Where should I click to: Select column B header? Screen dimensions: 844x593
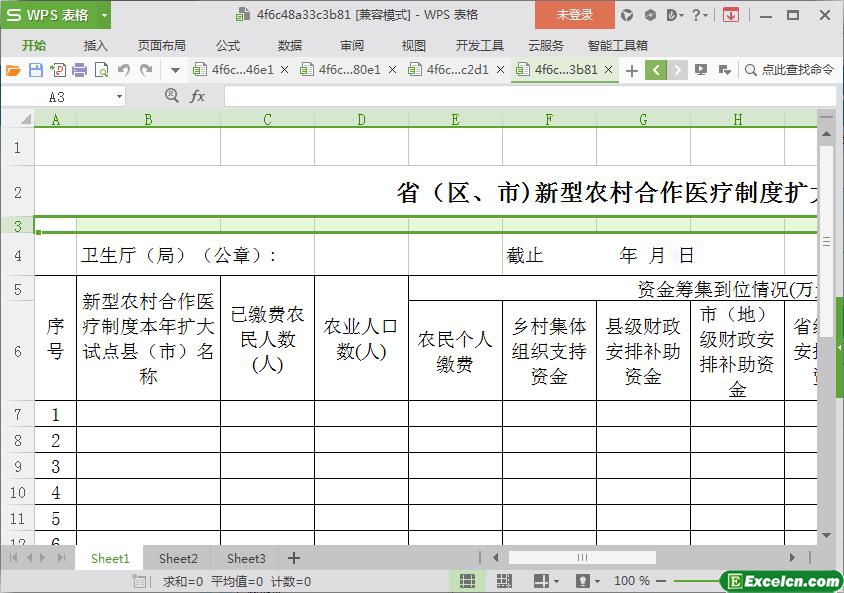coord(148,119)
